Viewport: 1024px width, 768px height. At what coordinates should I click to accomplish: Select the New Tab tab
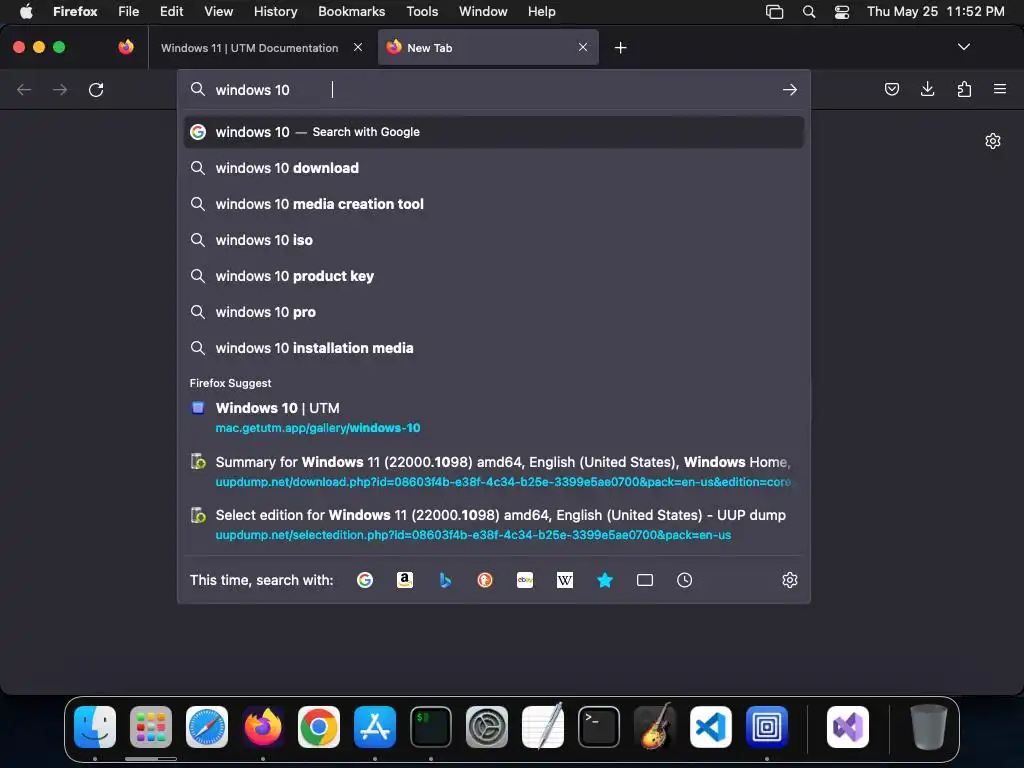point(488,47)
